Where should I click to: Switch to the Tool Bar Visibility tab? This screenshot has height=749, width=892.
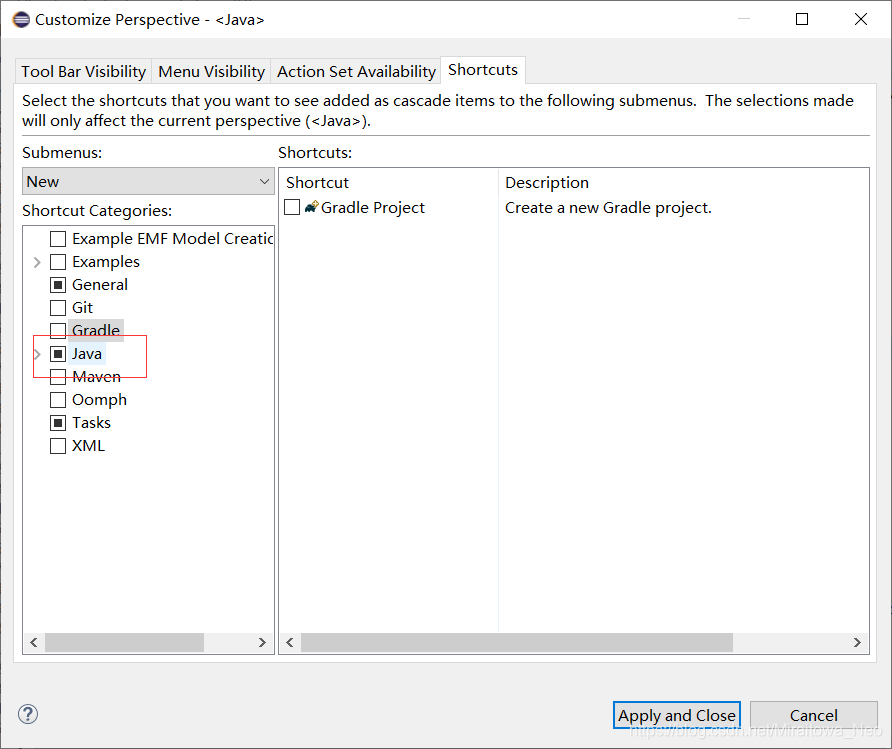[84, 72]
